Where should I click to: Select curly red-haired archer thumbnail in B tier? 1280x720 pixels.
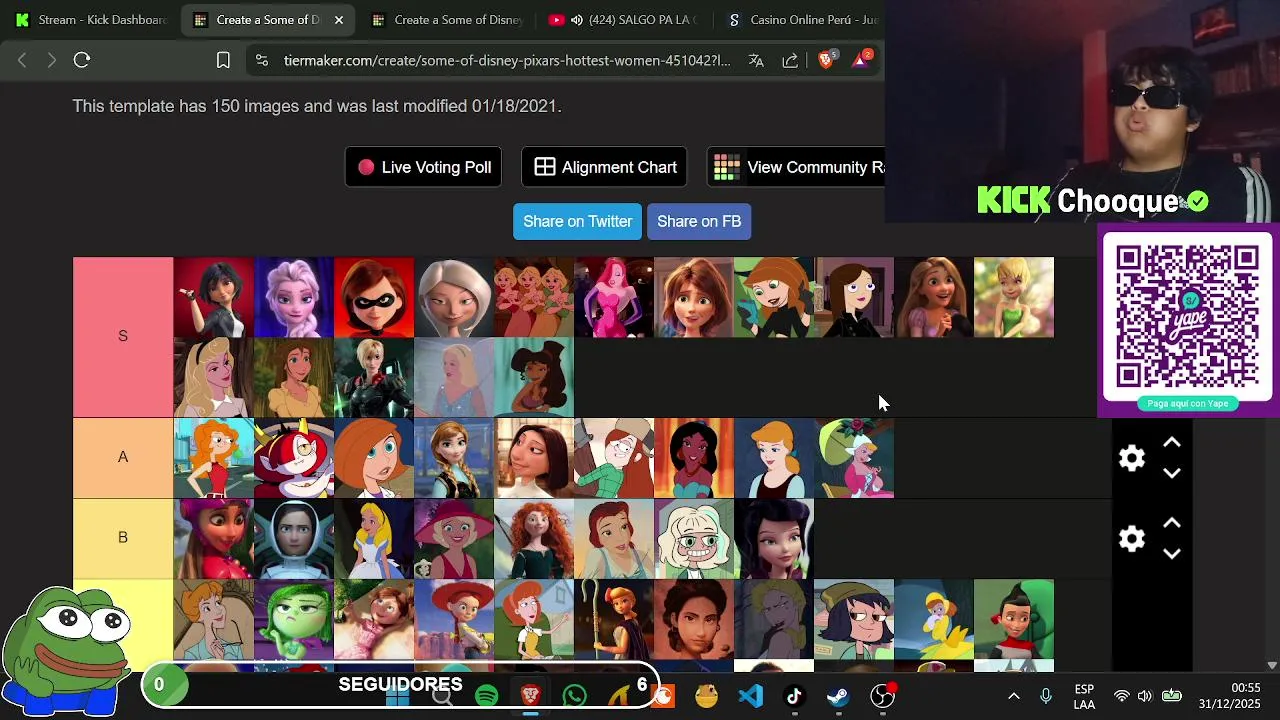coord(534,539)
